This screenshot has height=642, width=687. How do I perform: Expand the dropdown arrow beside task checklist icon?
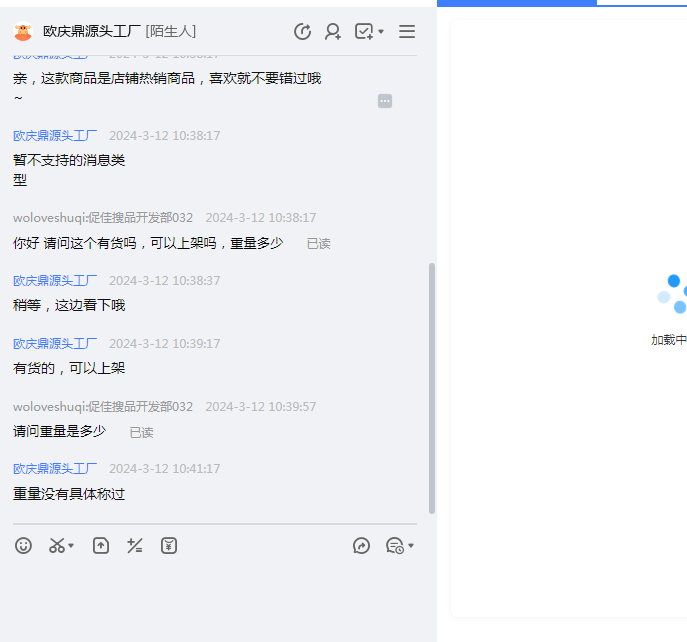coord(381,32)
